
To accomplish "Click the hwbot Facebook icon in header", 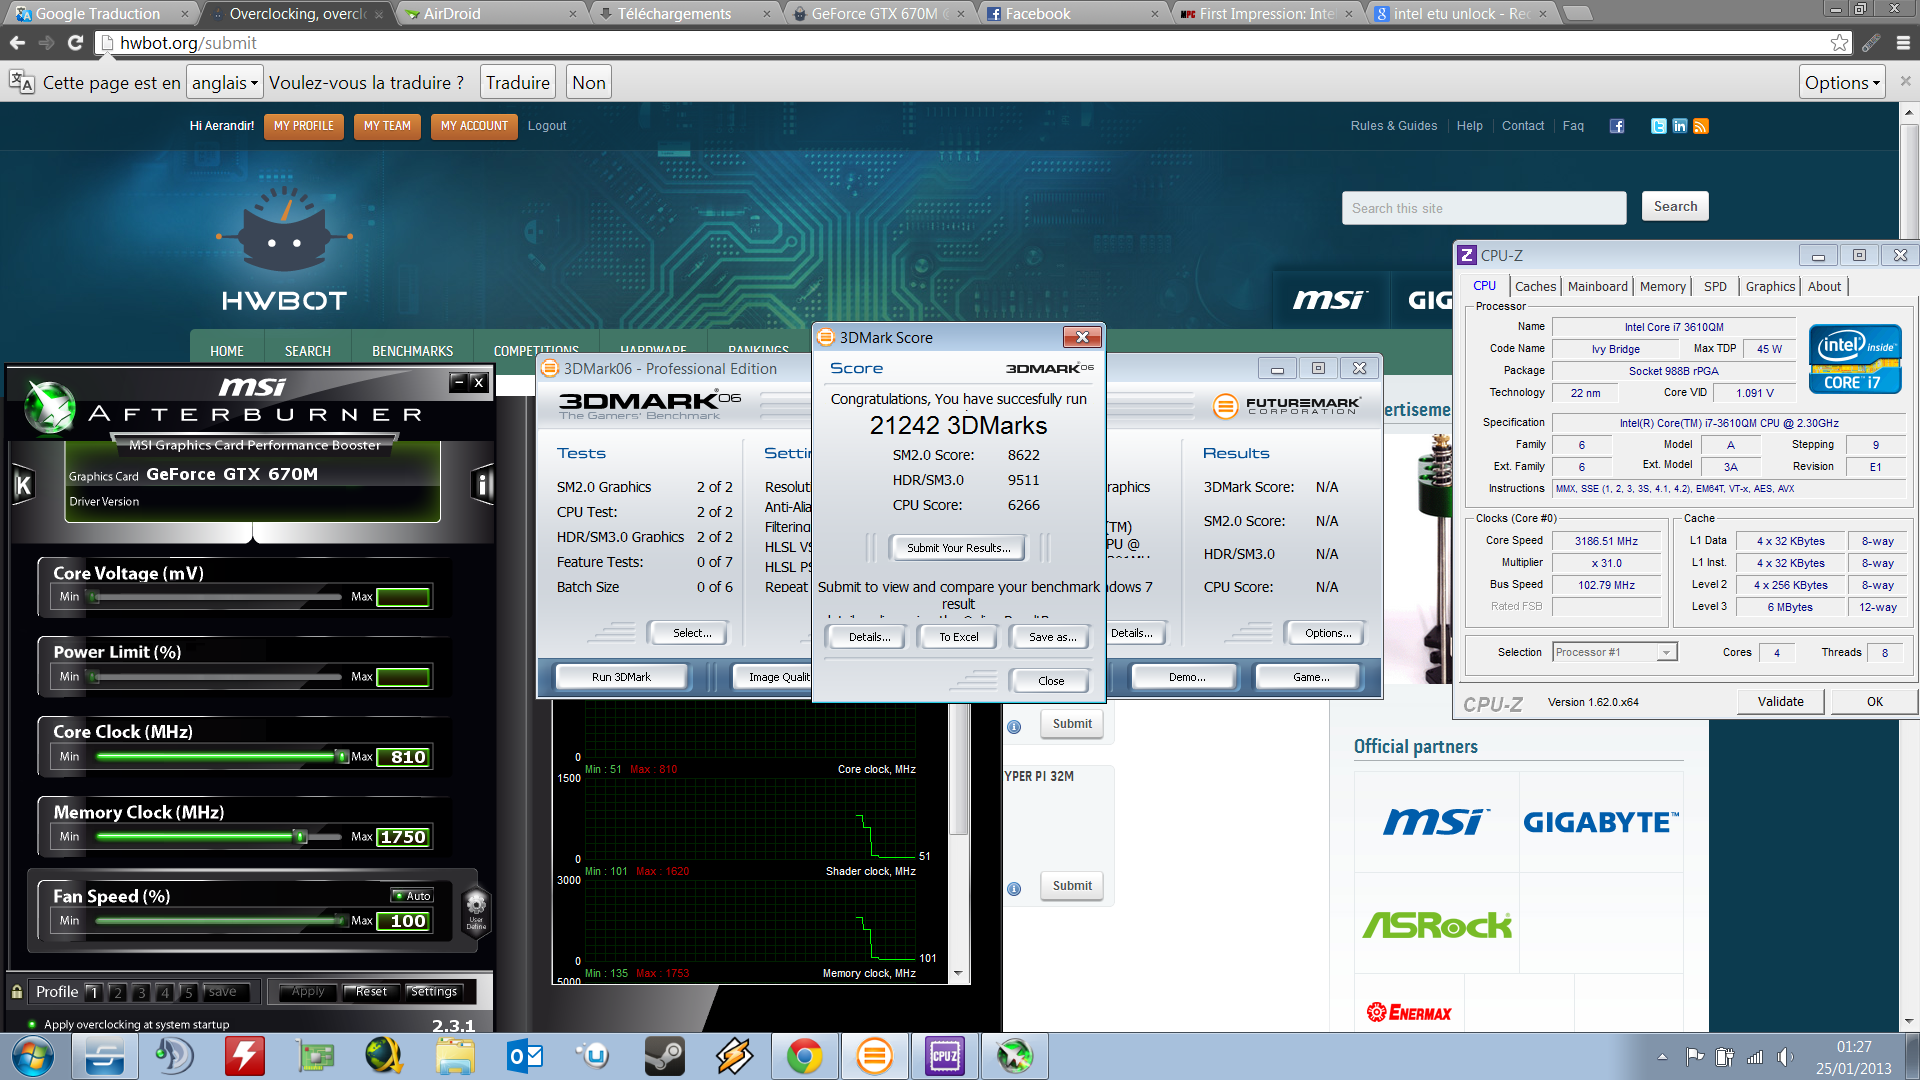I will click(x=1617, y=126).
